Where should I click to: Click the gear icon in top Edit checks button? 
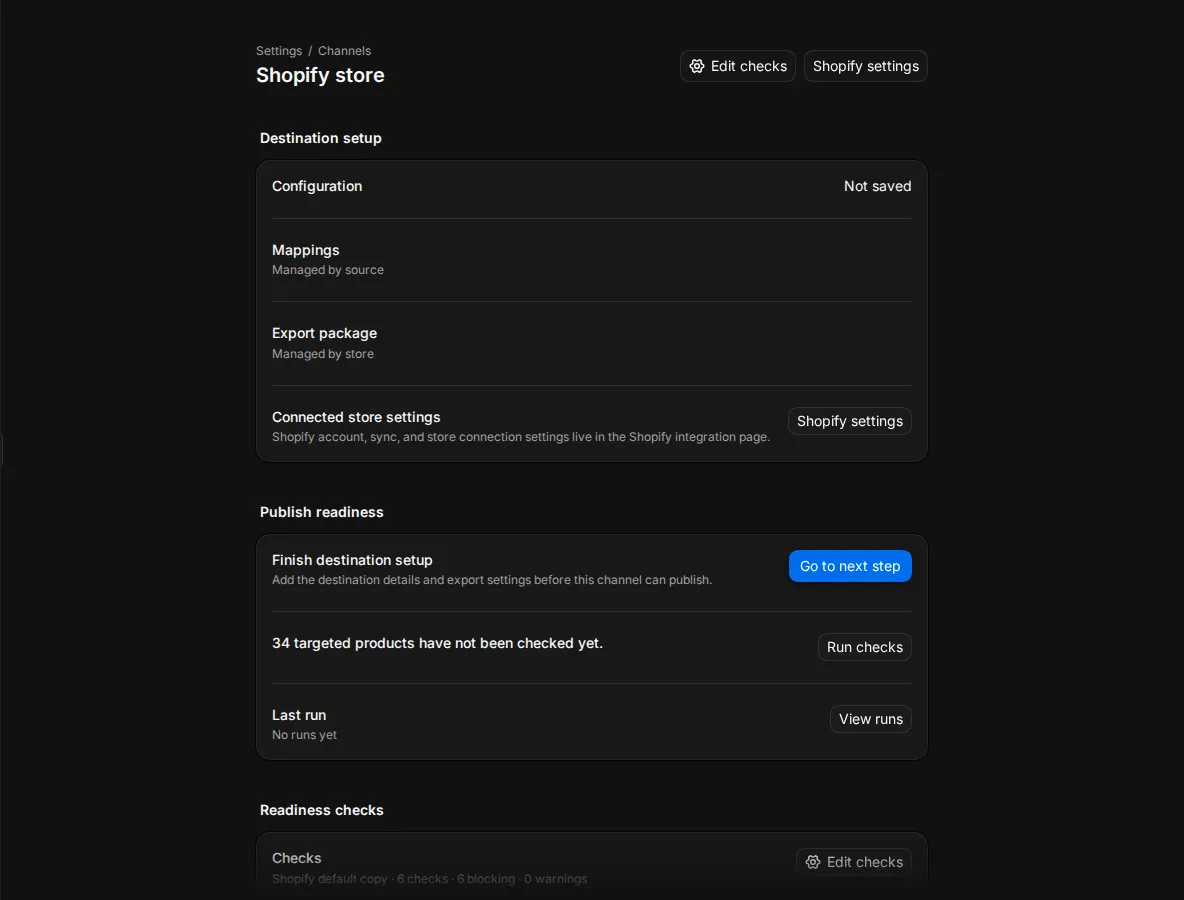click(x=696, y=66)
